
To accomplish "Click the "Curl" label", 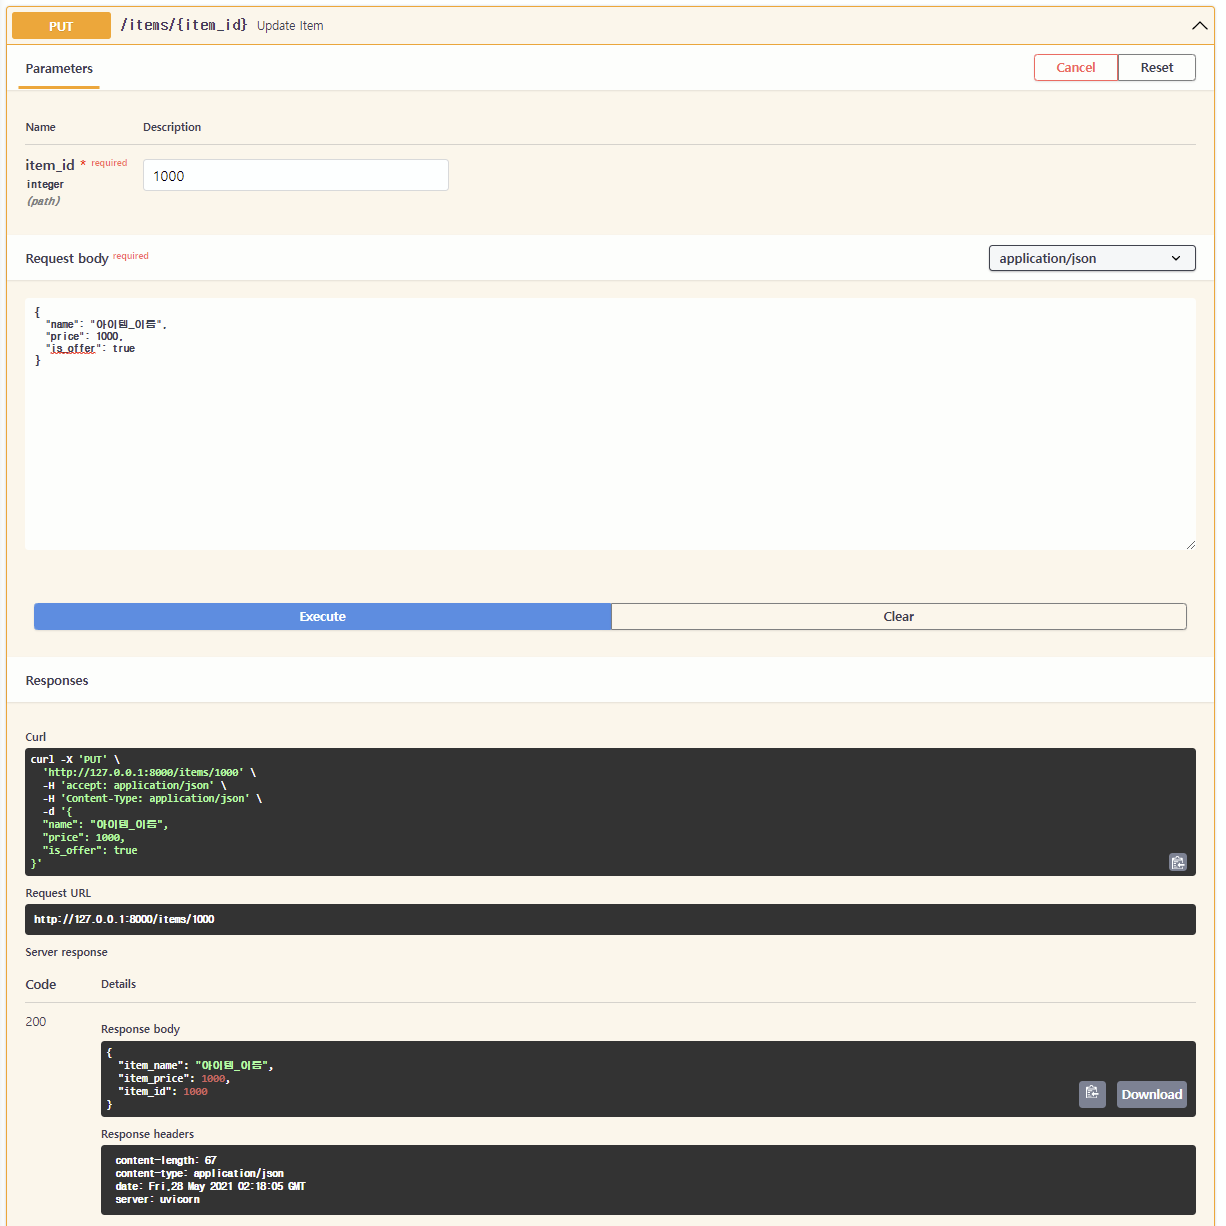I will tap(36, 737).
